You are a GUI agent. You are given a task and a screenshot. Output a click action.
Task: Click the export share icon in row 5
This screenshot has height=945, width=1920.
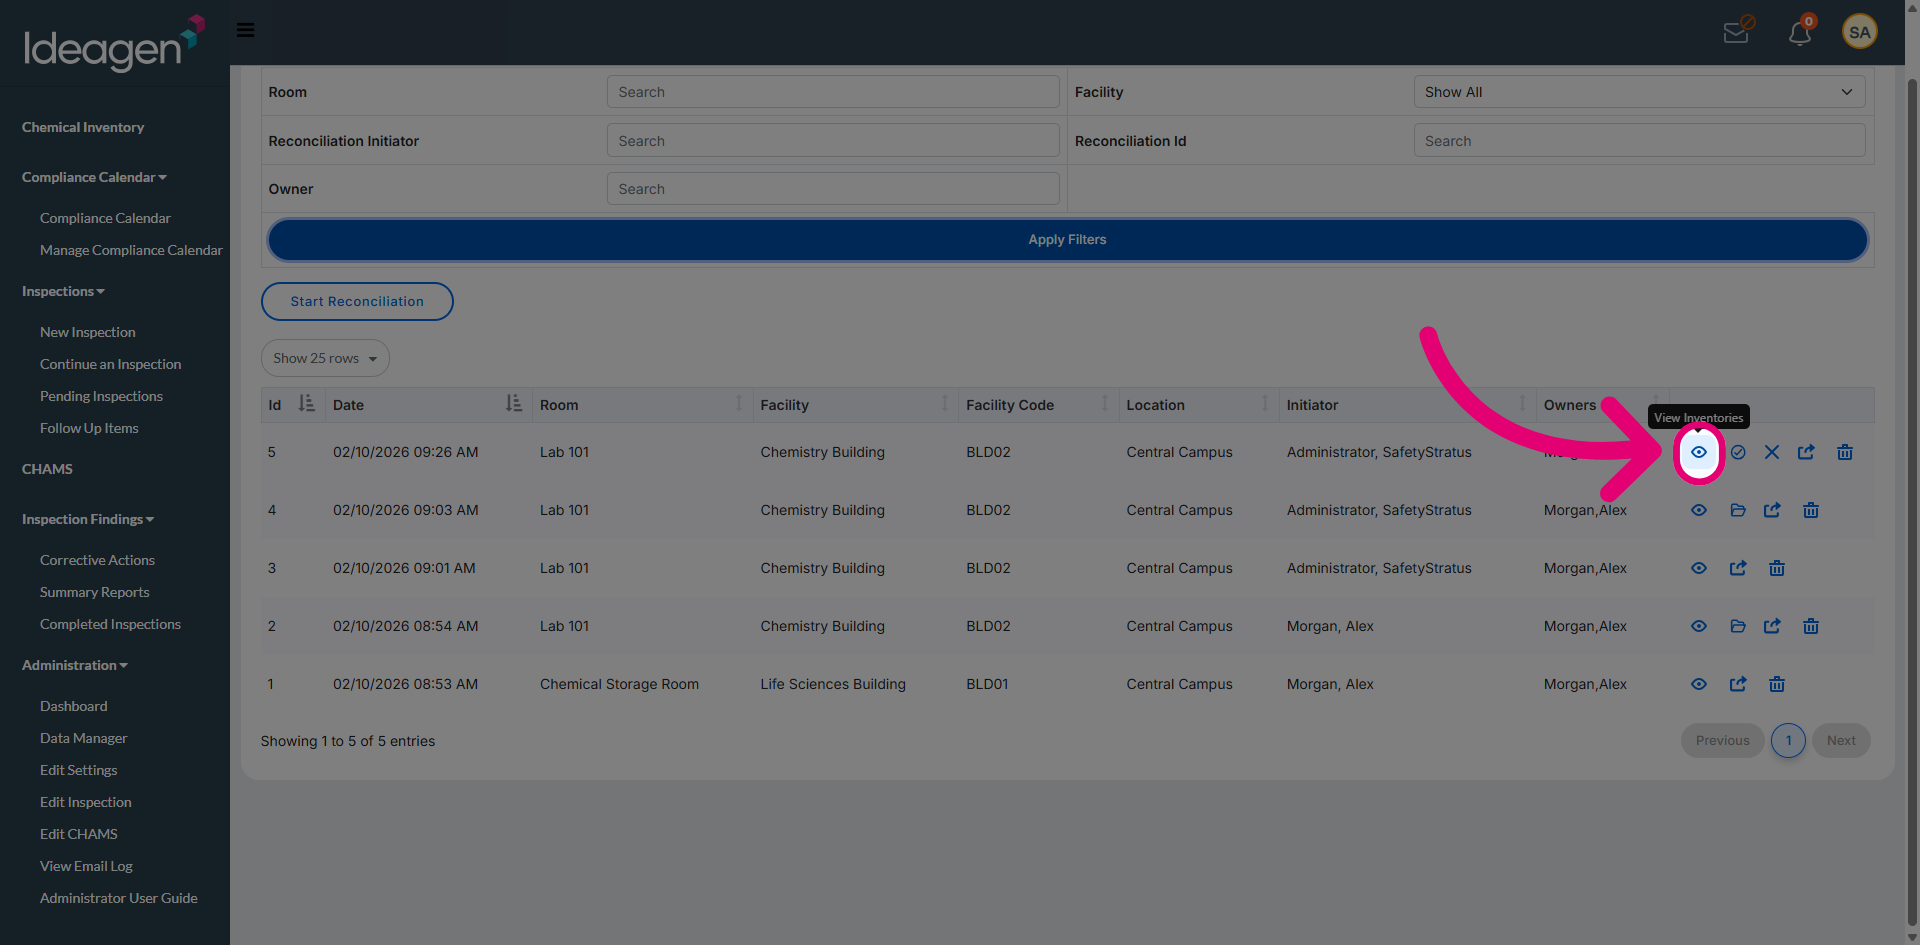coord(1806,452)
